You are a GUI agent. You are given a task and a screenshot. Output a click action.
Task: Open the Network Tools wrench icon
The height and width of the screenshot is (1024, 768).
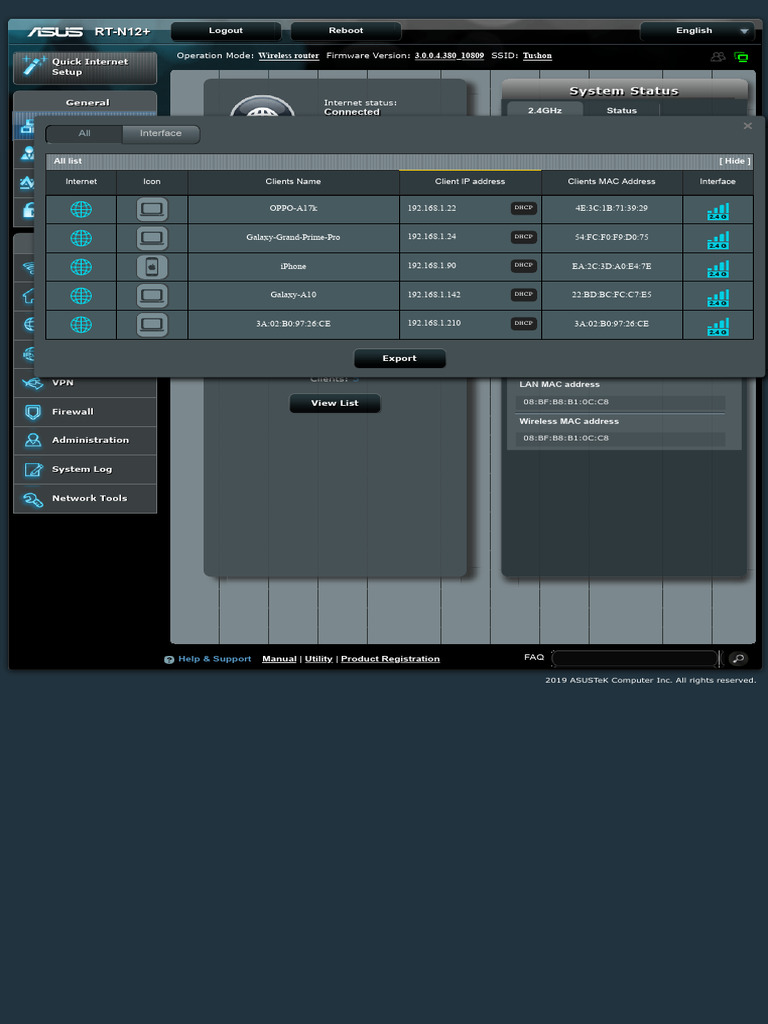[33, 499]
